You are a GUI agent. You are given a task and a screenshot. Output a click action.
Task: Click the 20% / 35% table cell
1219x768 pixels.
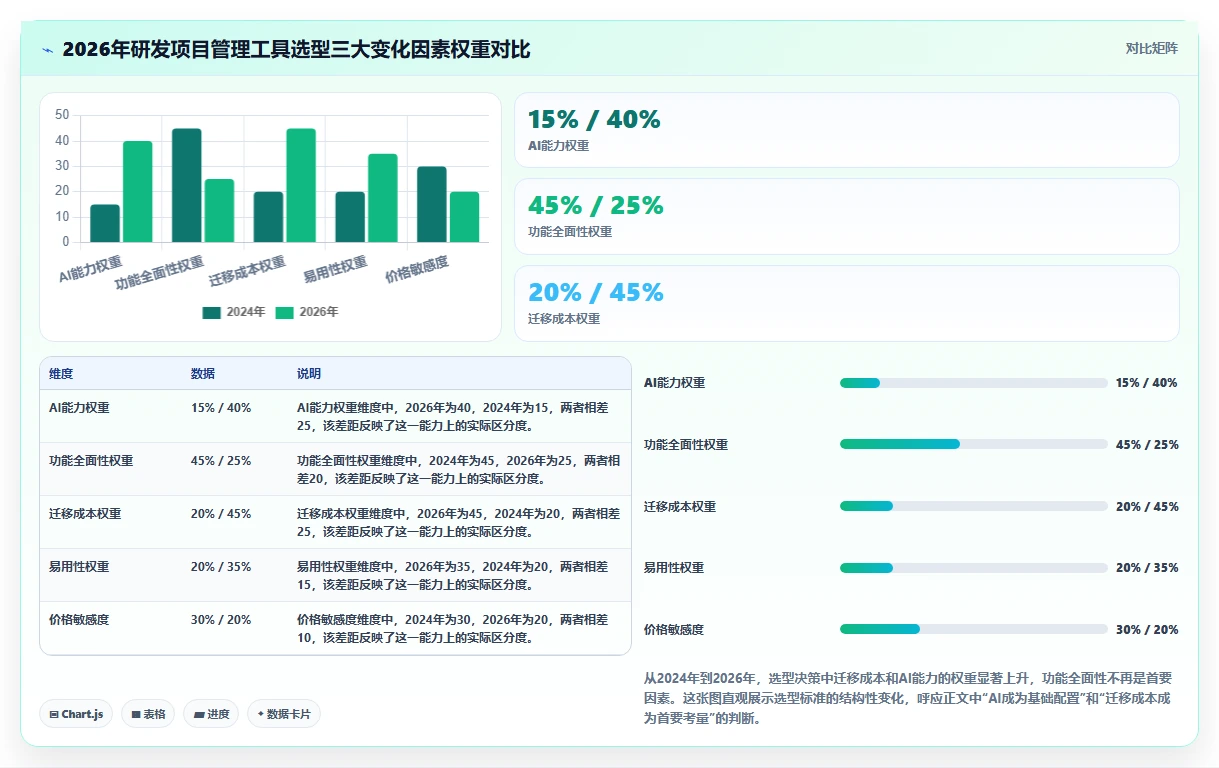point(221,567)
